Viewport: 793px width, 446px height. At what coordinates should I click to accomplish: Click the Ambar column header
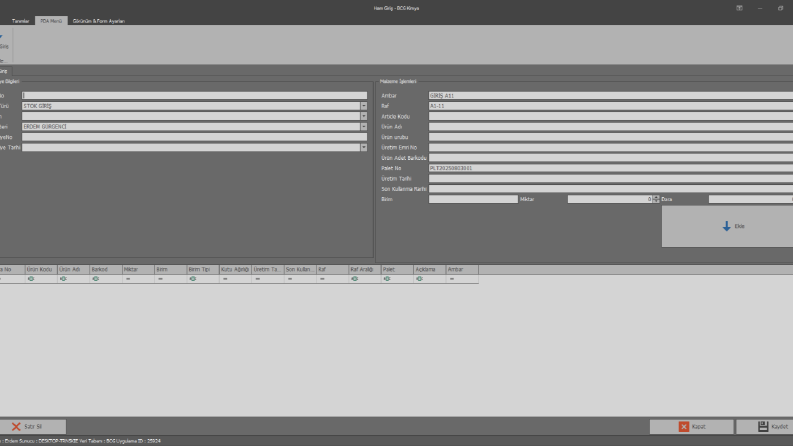tap(462, 270)
